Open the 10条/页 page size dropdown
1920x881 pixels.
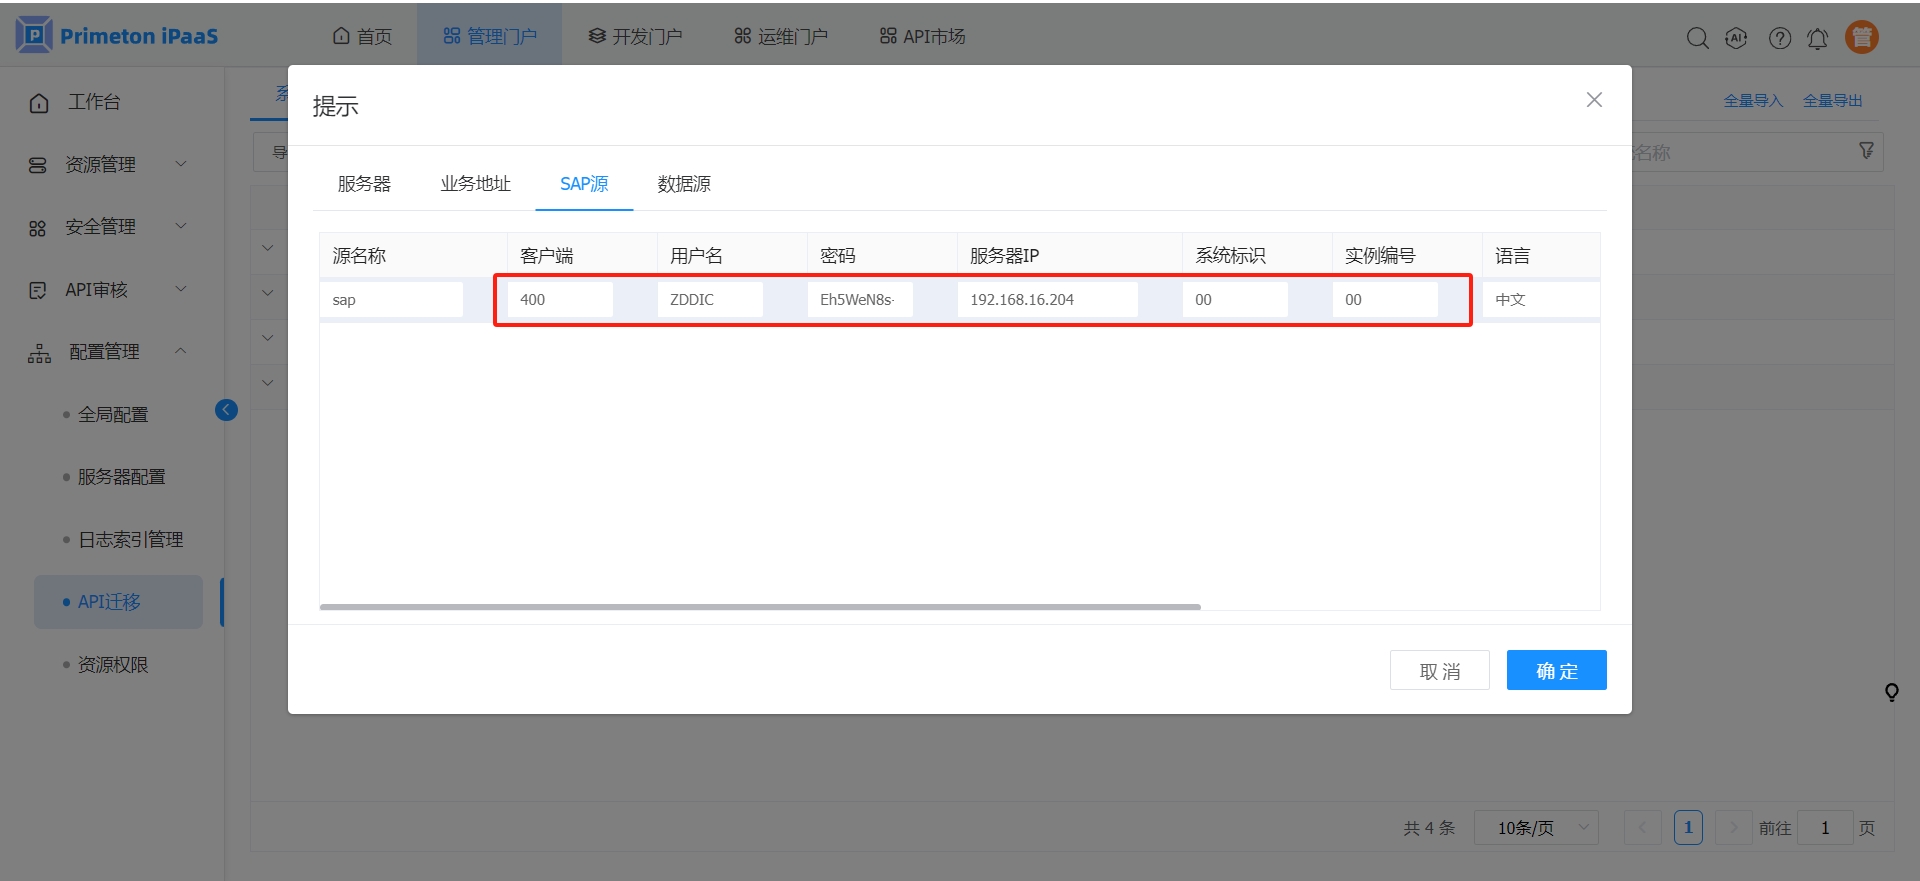1536,828
